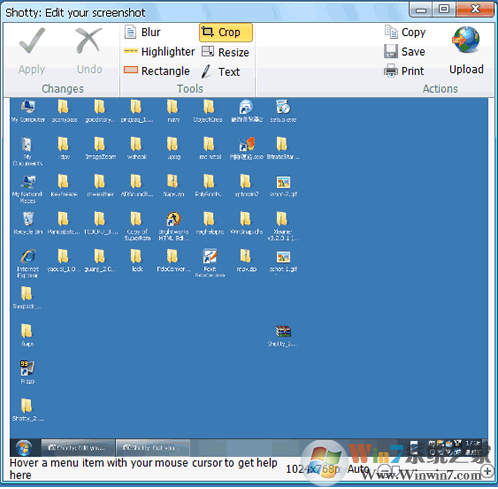Pick the Rectangle drawing tool
The image size is (498, 489).
[157, 71]
